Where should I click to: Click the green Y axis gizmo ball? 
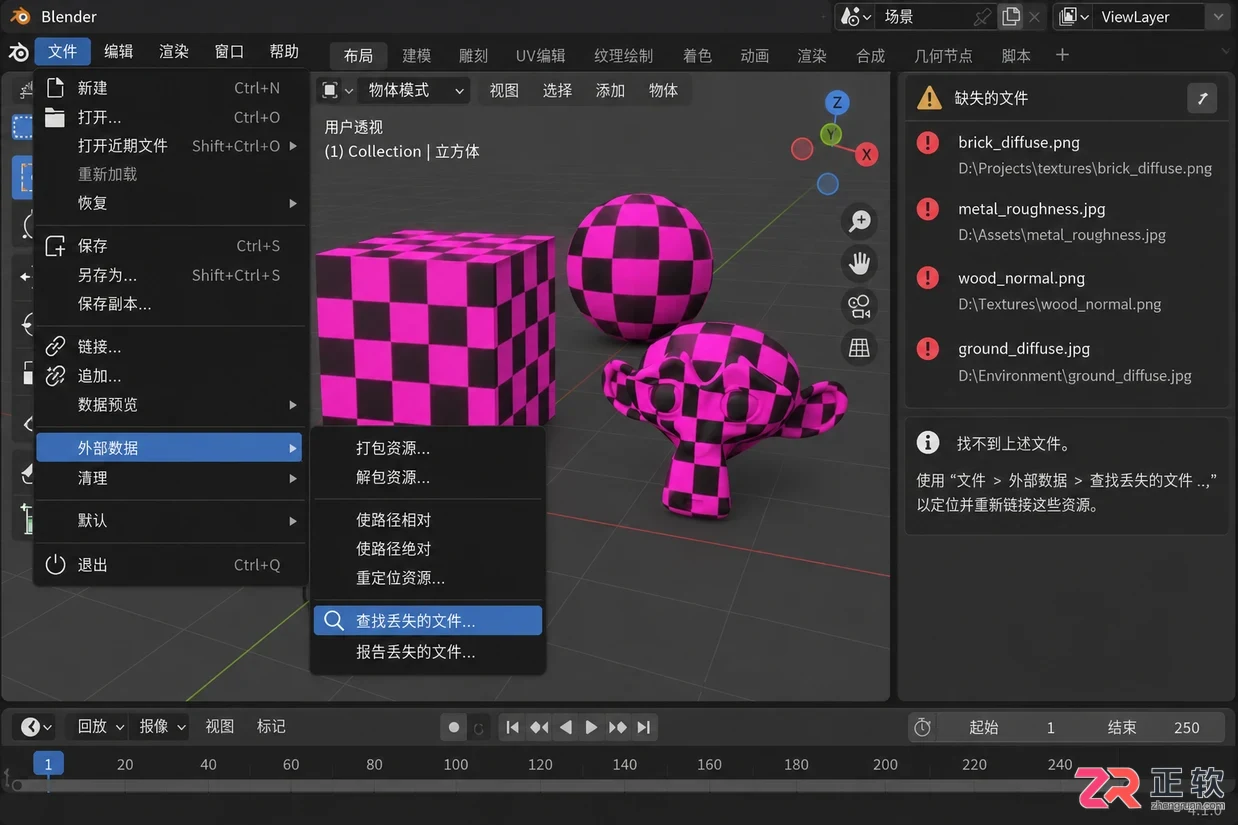[x=831, y=133]
